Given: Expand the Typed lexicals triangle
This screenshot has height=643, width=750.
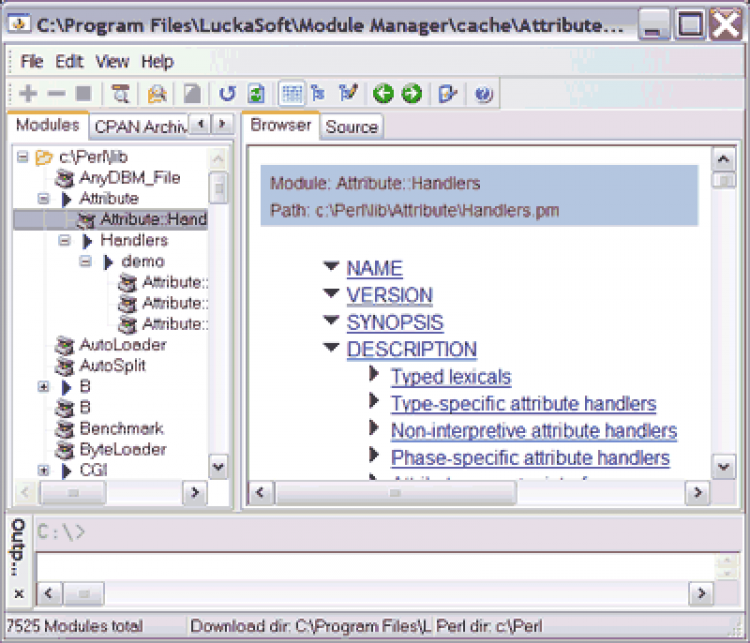Looking at the screenshot, I should (374, 374).
